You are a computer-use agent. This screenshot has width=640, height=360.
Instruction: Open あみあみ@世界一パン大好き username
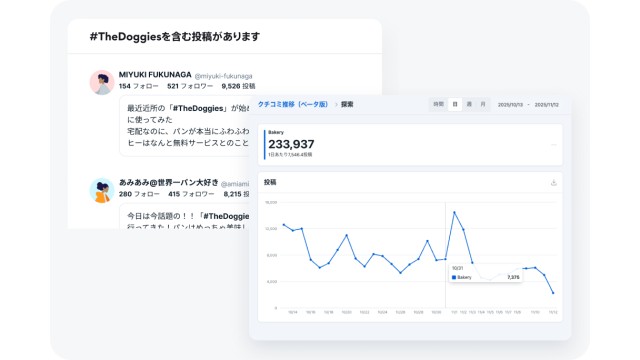tap(169, 182)
